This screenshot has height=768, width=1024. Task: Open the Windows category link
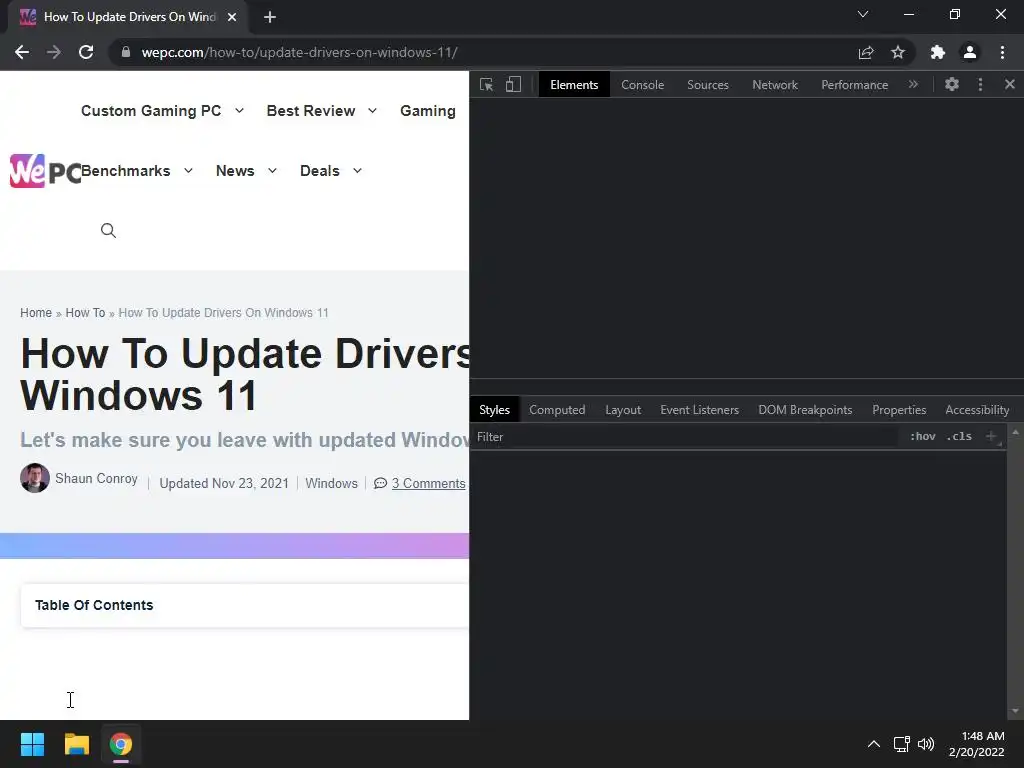tap(331, 483)
